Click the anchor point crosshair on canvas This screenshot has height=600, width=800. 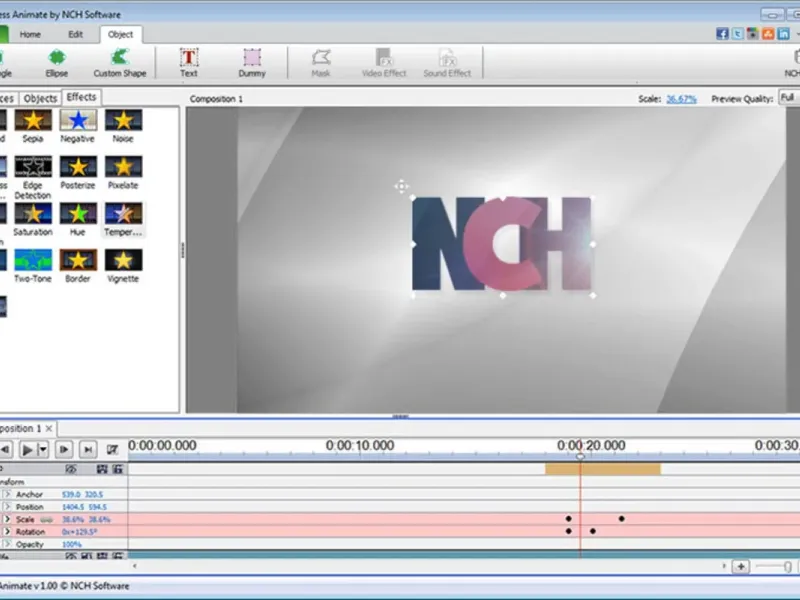point(402,186)
